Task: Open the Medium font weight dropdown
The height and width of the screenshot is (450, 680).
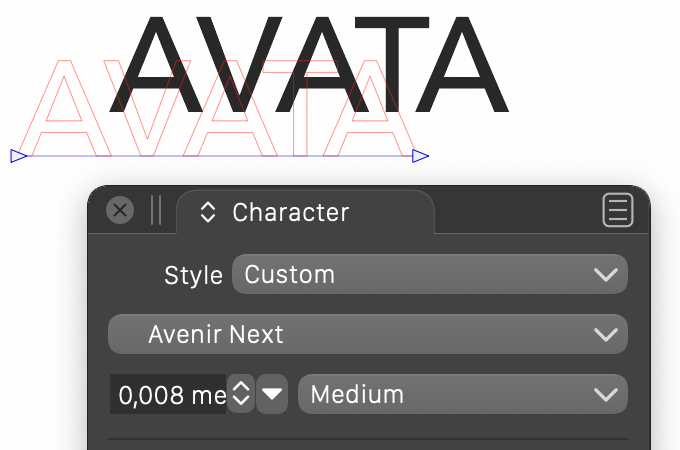Action: 463,394
